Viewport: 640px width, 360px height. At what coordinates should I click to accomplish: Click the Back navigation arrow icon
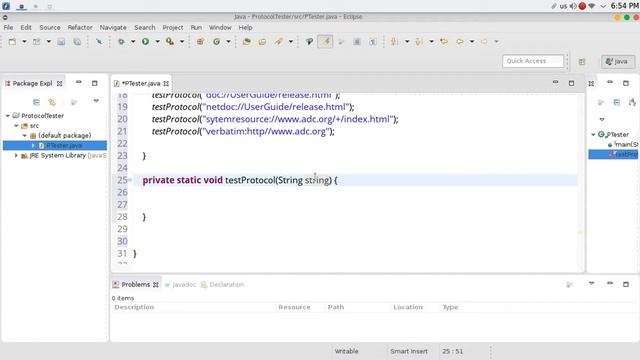click(x=460, y=42)
